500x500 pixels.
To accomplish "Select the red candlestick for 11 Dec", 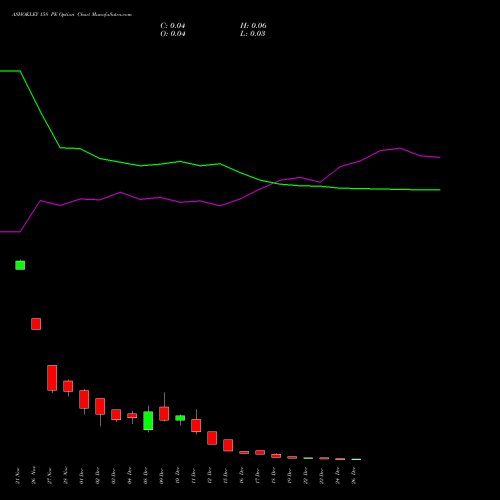I will tap(196, 425).
